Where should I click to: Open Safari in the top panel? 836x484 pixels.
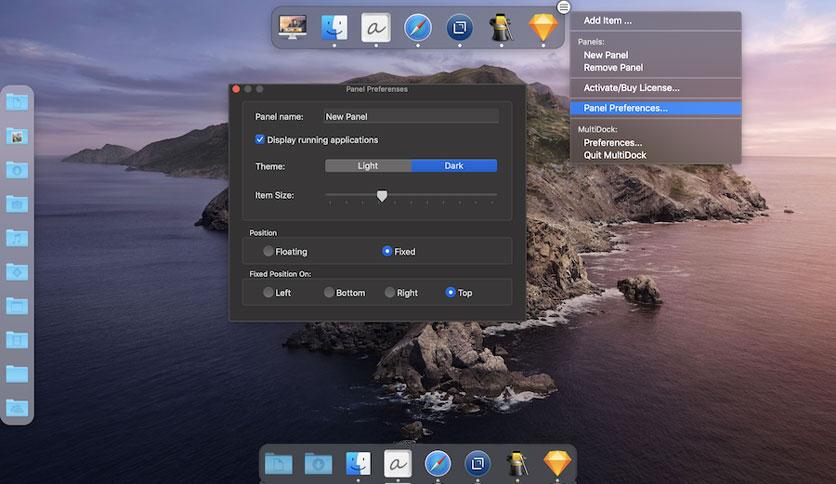point(417,27)
